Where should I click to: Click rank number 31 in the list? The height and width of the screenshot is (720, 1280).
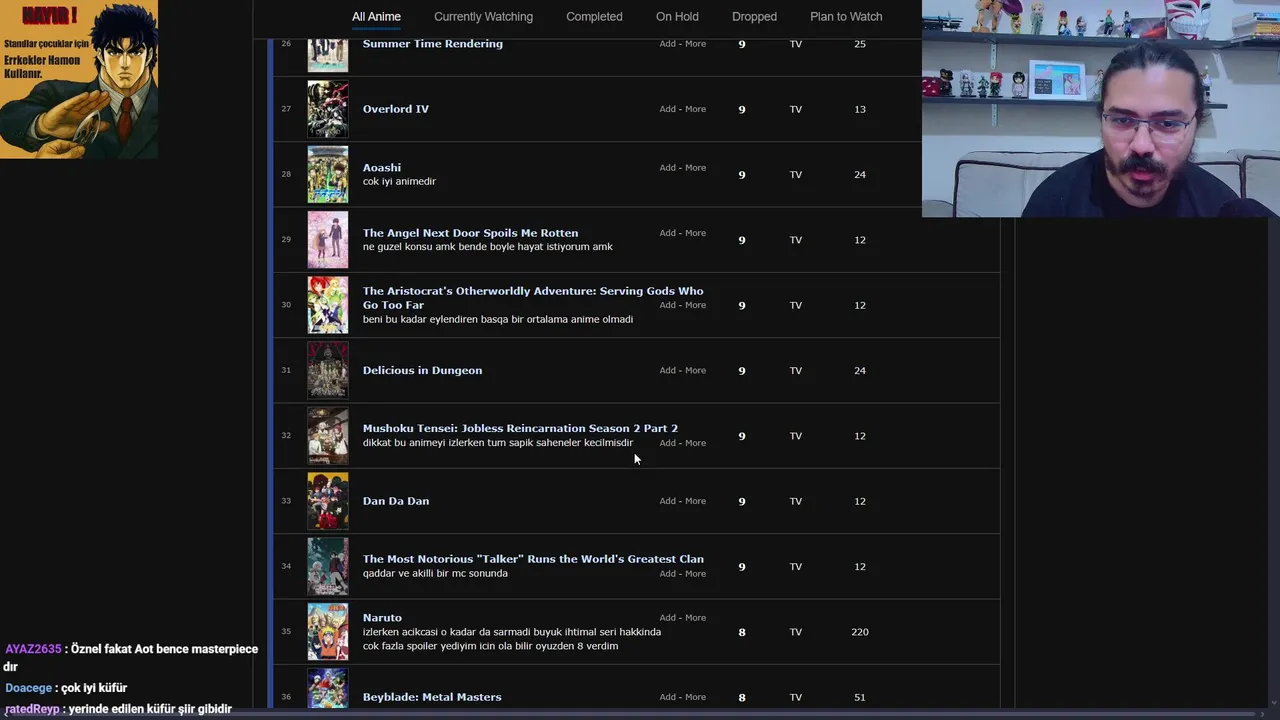pos(286,370)
